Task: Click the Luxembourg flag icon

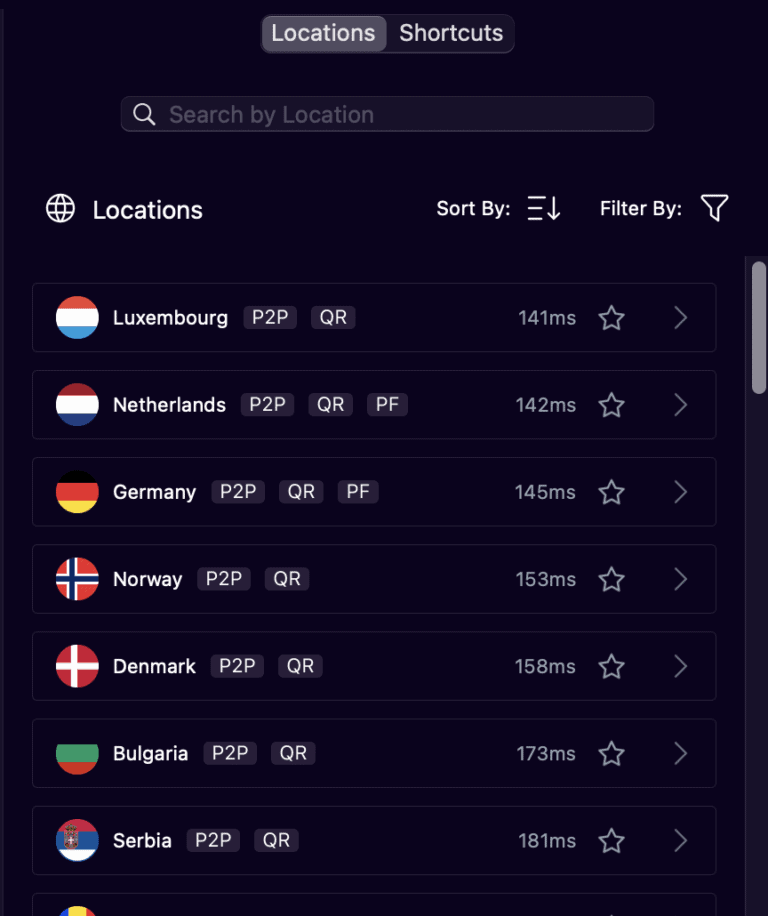Action: pos(77,318)
